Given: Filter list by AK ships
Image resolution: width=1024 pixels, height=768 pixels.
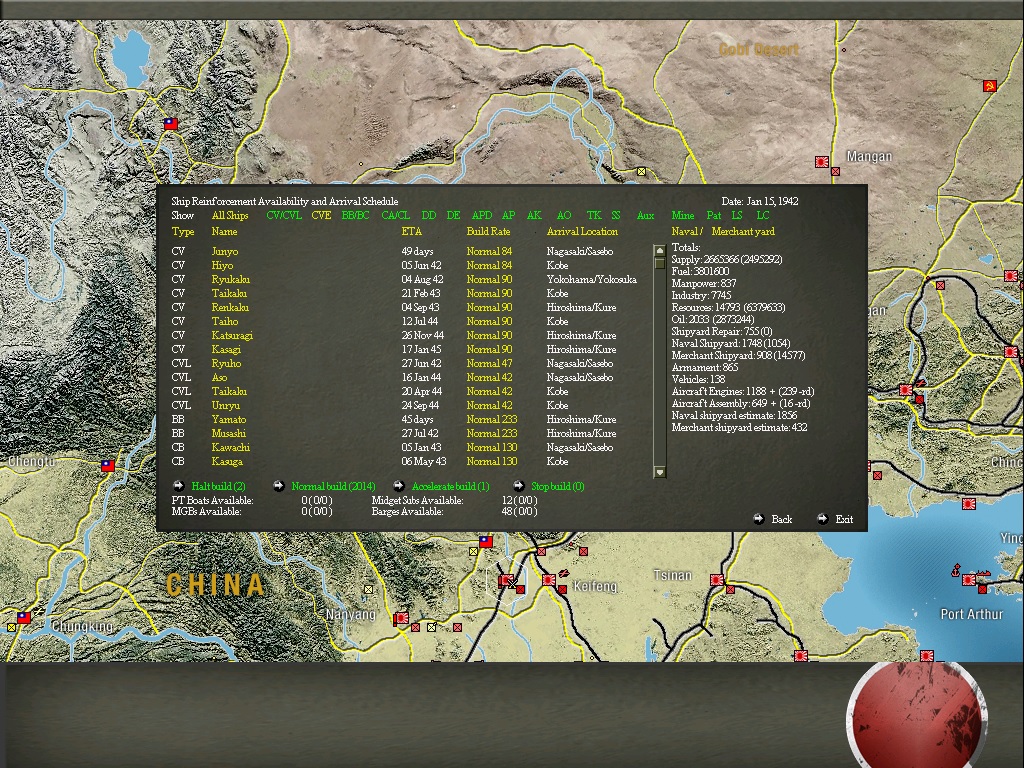Looking at the screenshot, I should (x=534, y=215).
